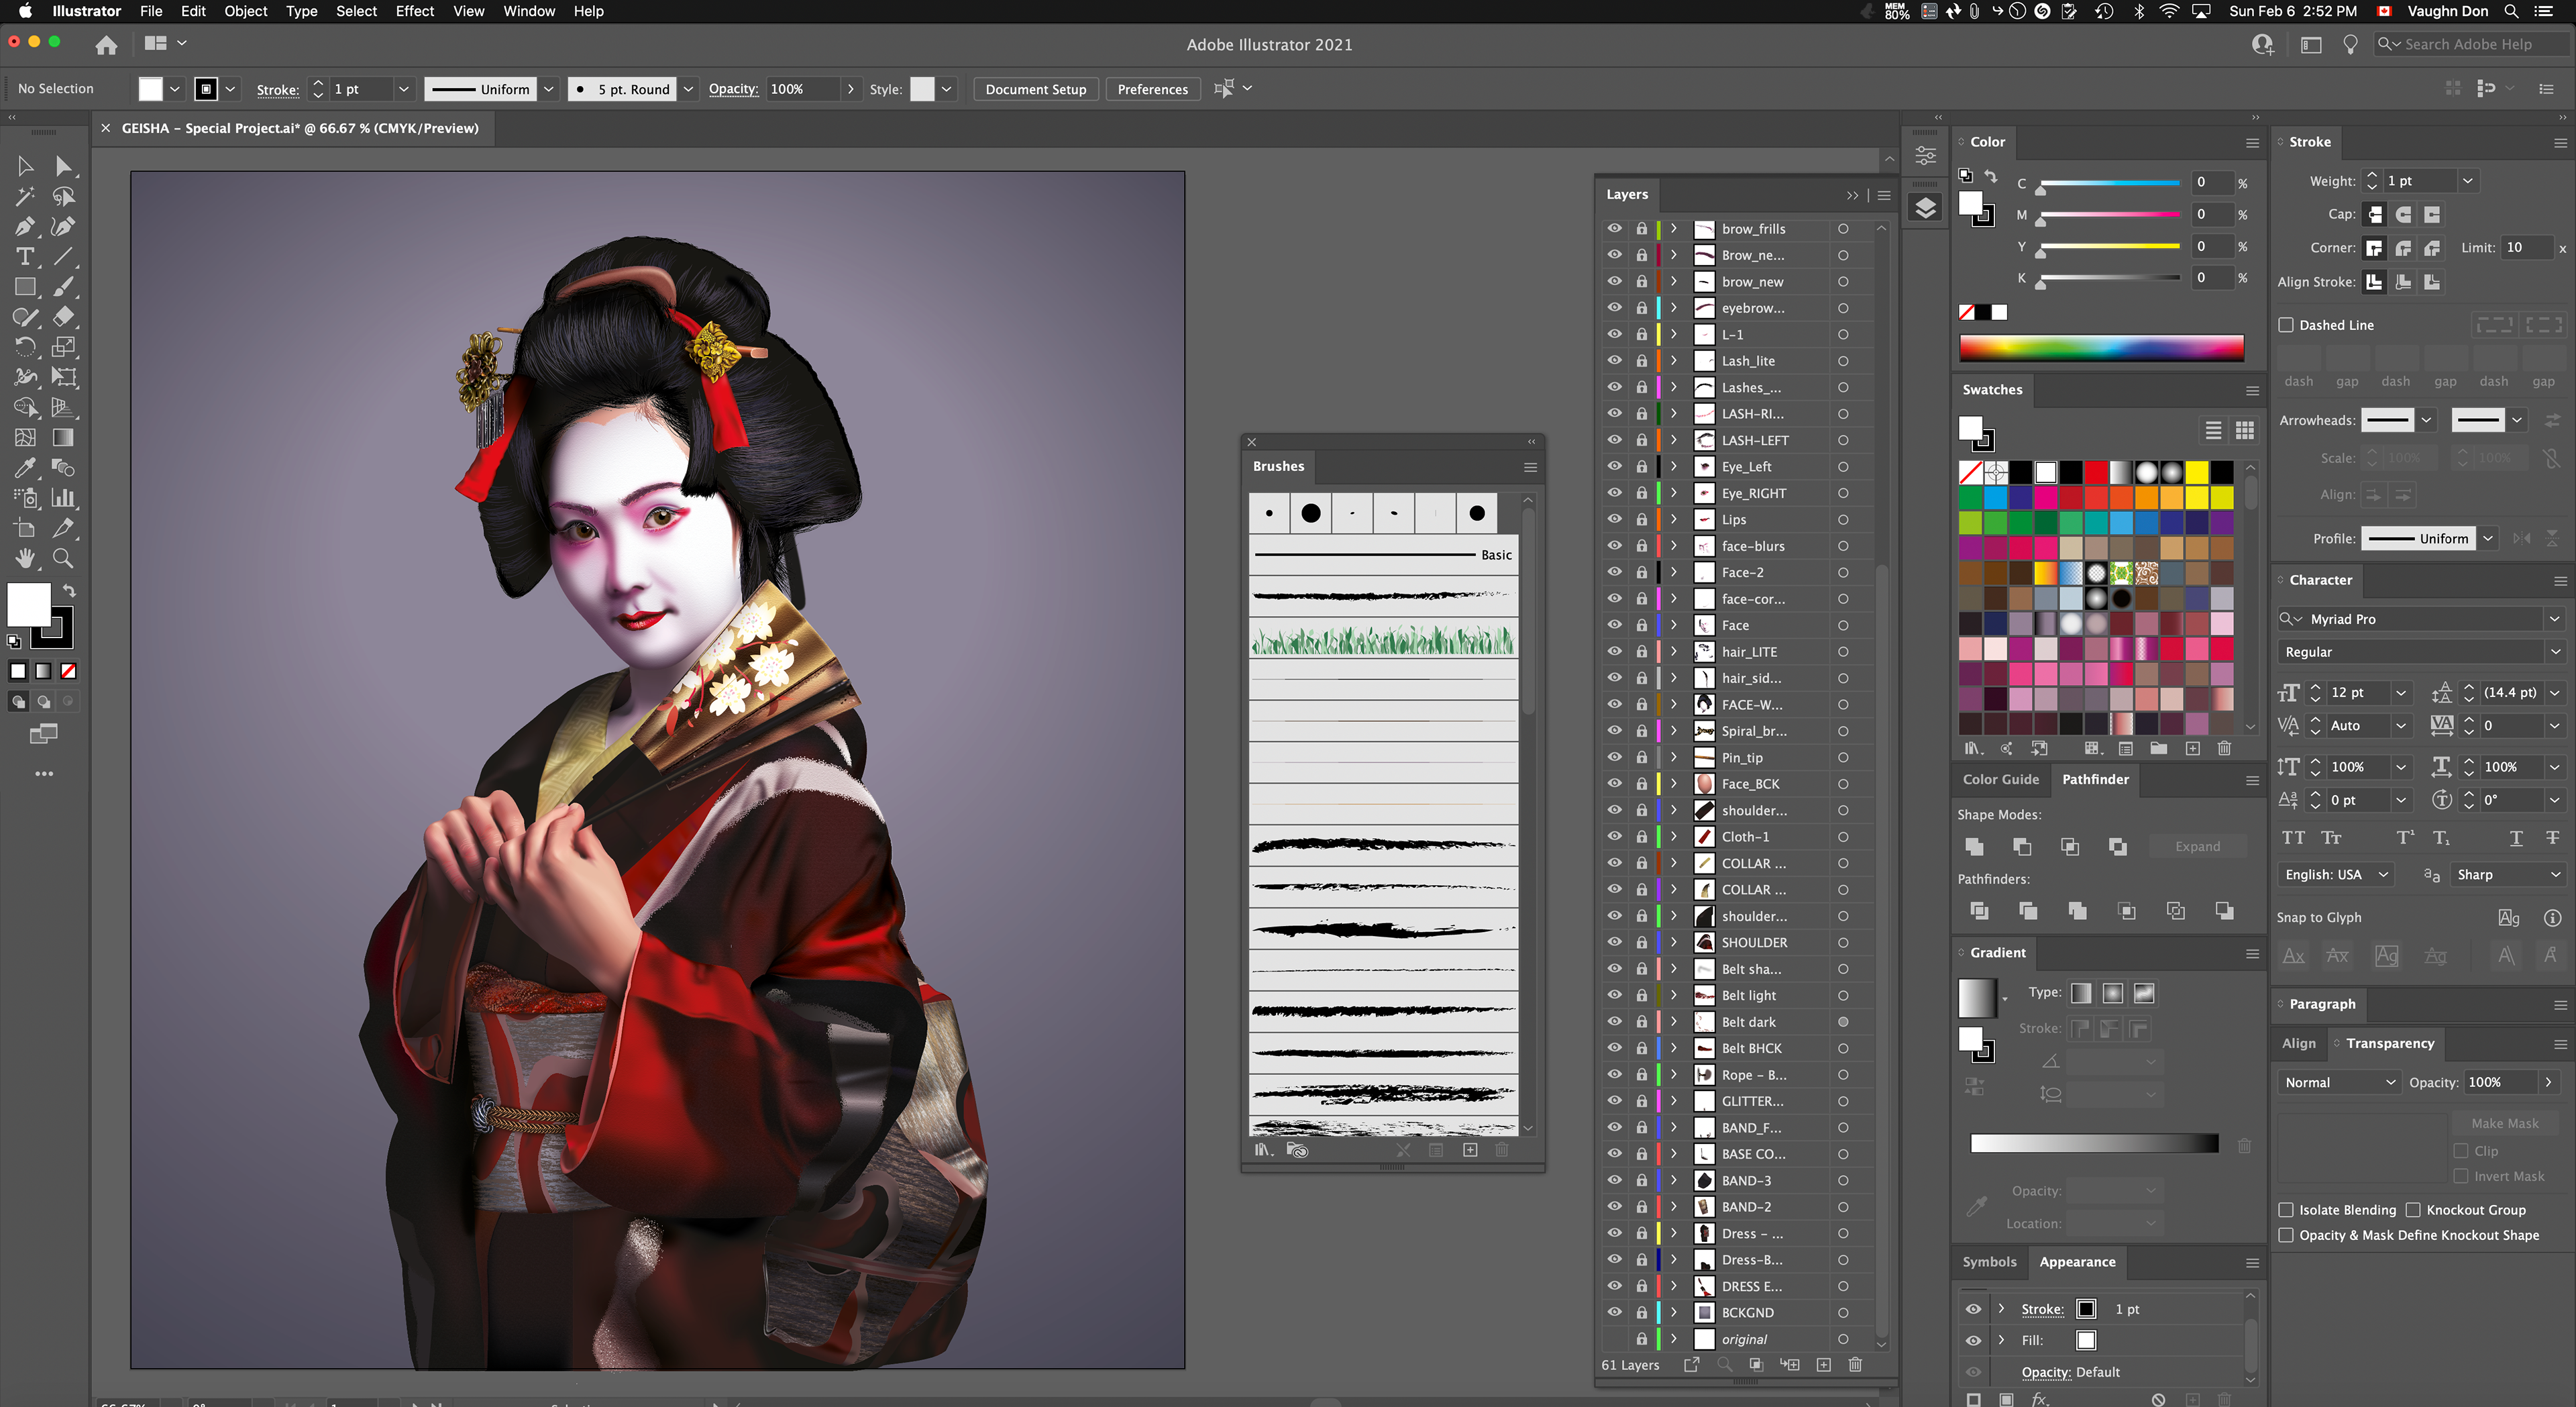The width and height of the screenshot is (2576, 1407).
Task: Check Opacity & Mask Define Knockout Shape
Action: pos(2286,1235)
